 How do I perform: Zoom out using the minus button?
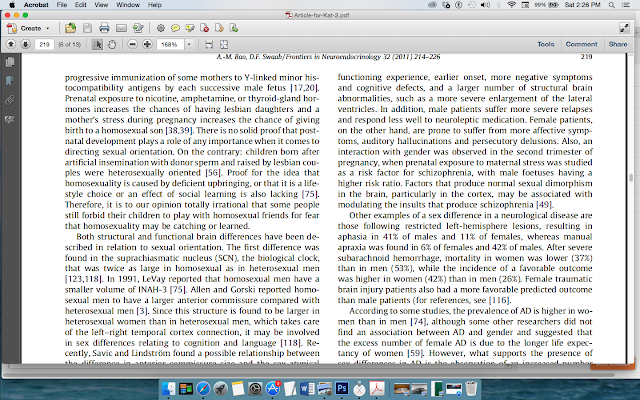pyautogui.click(x=132, y=44)
